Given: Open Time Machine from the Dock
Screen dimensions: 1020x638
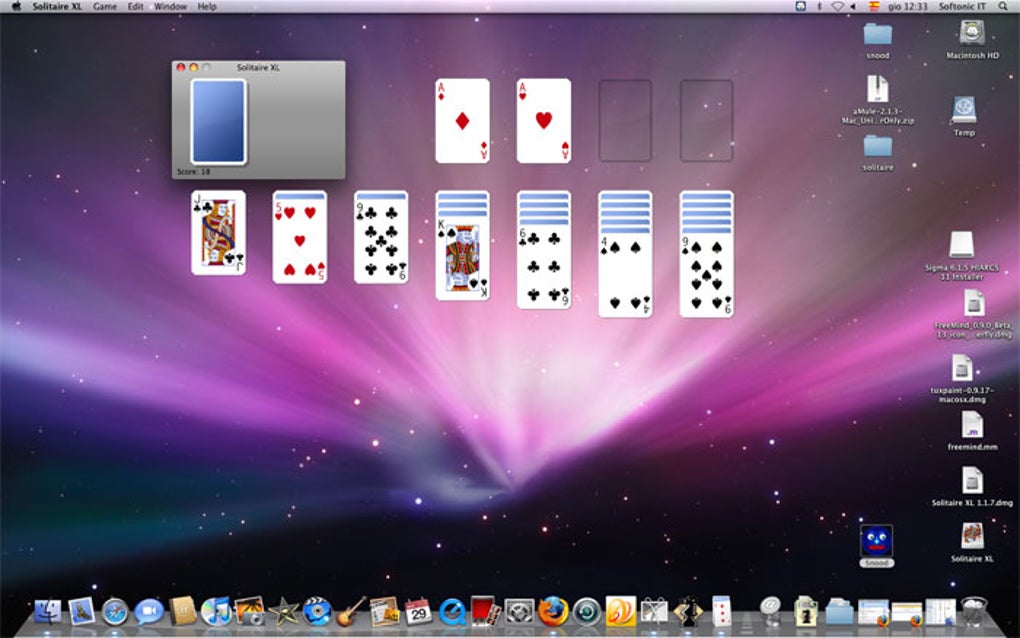Looking at the screenshot, I should [x=587, y=612].
